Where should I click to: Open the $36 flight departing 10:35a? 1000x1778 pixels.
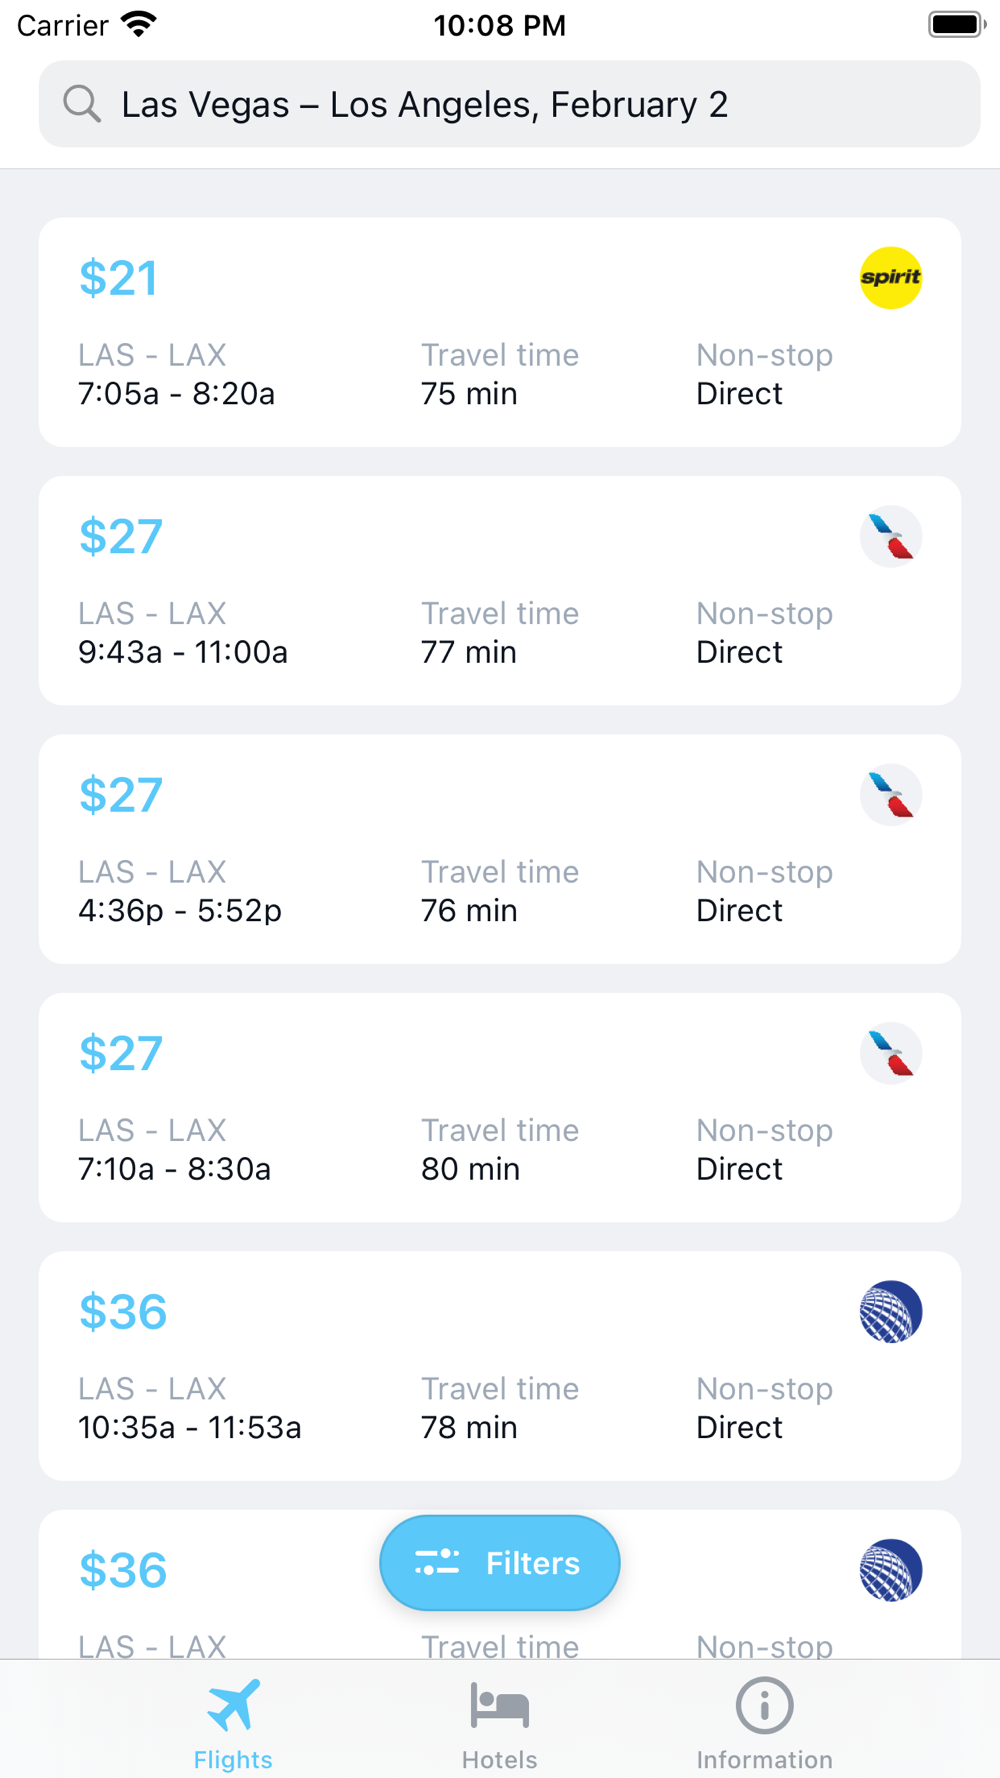coord(500,1366)
